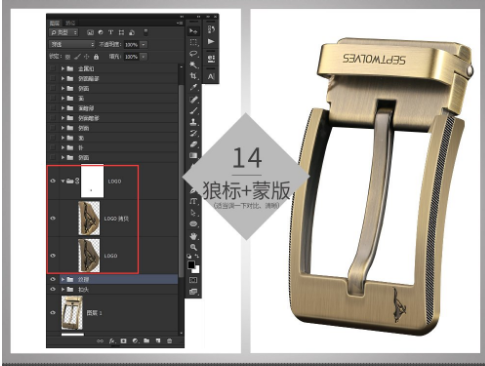
Task: Add a layer mask
Action: click(123, 341)
